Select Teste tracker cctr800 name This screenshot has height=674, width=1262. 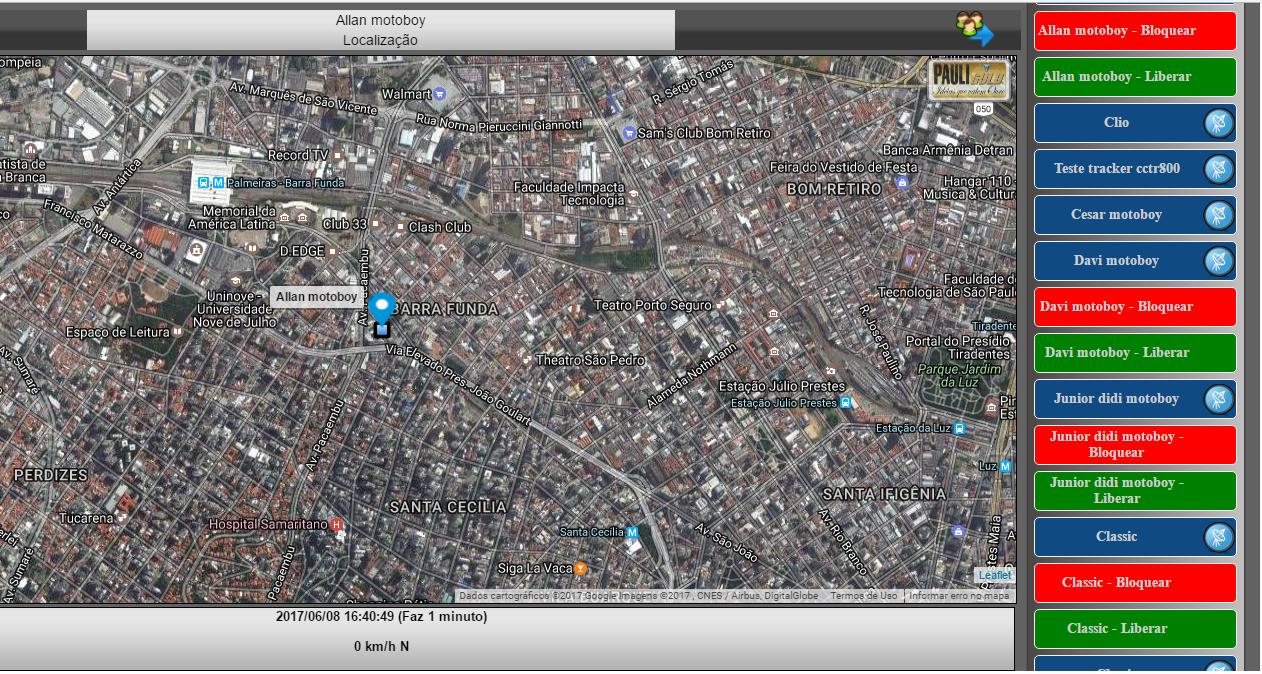coord(1117,169)
